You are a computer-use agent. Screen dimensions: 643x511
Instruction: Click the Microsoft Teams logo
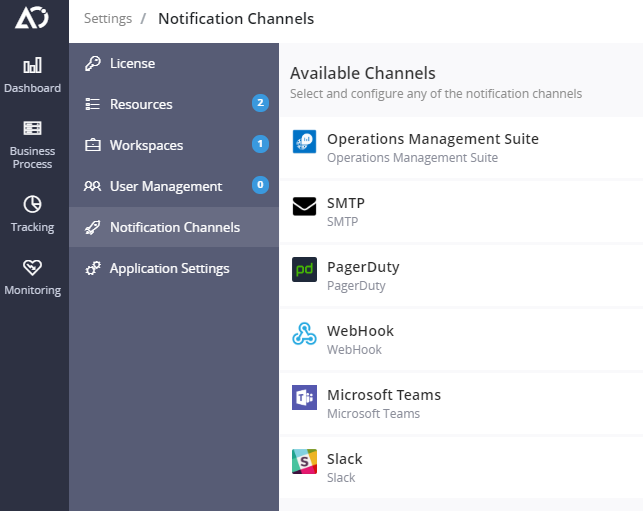pos(304,397)
